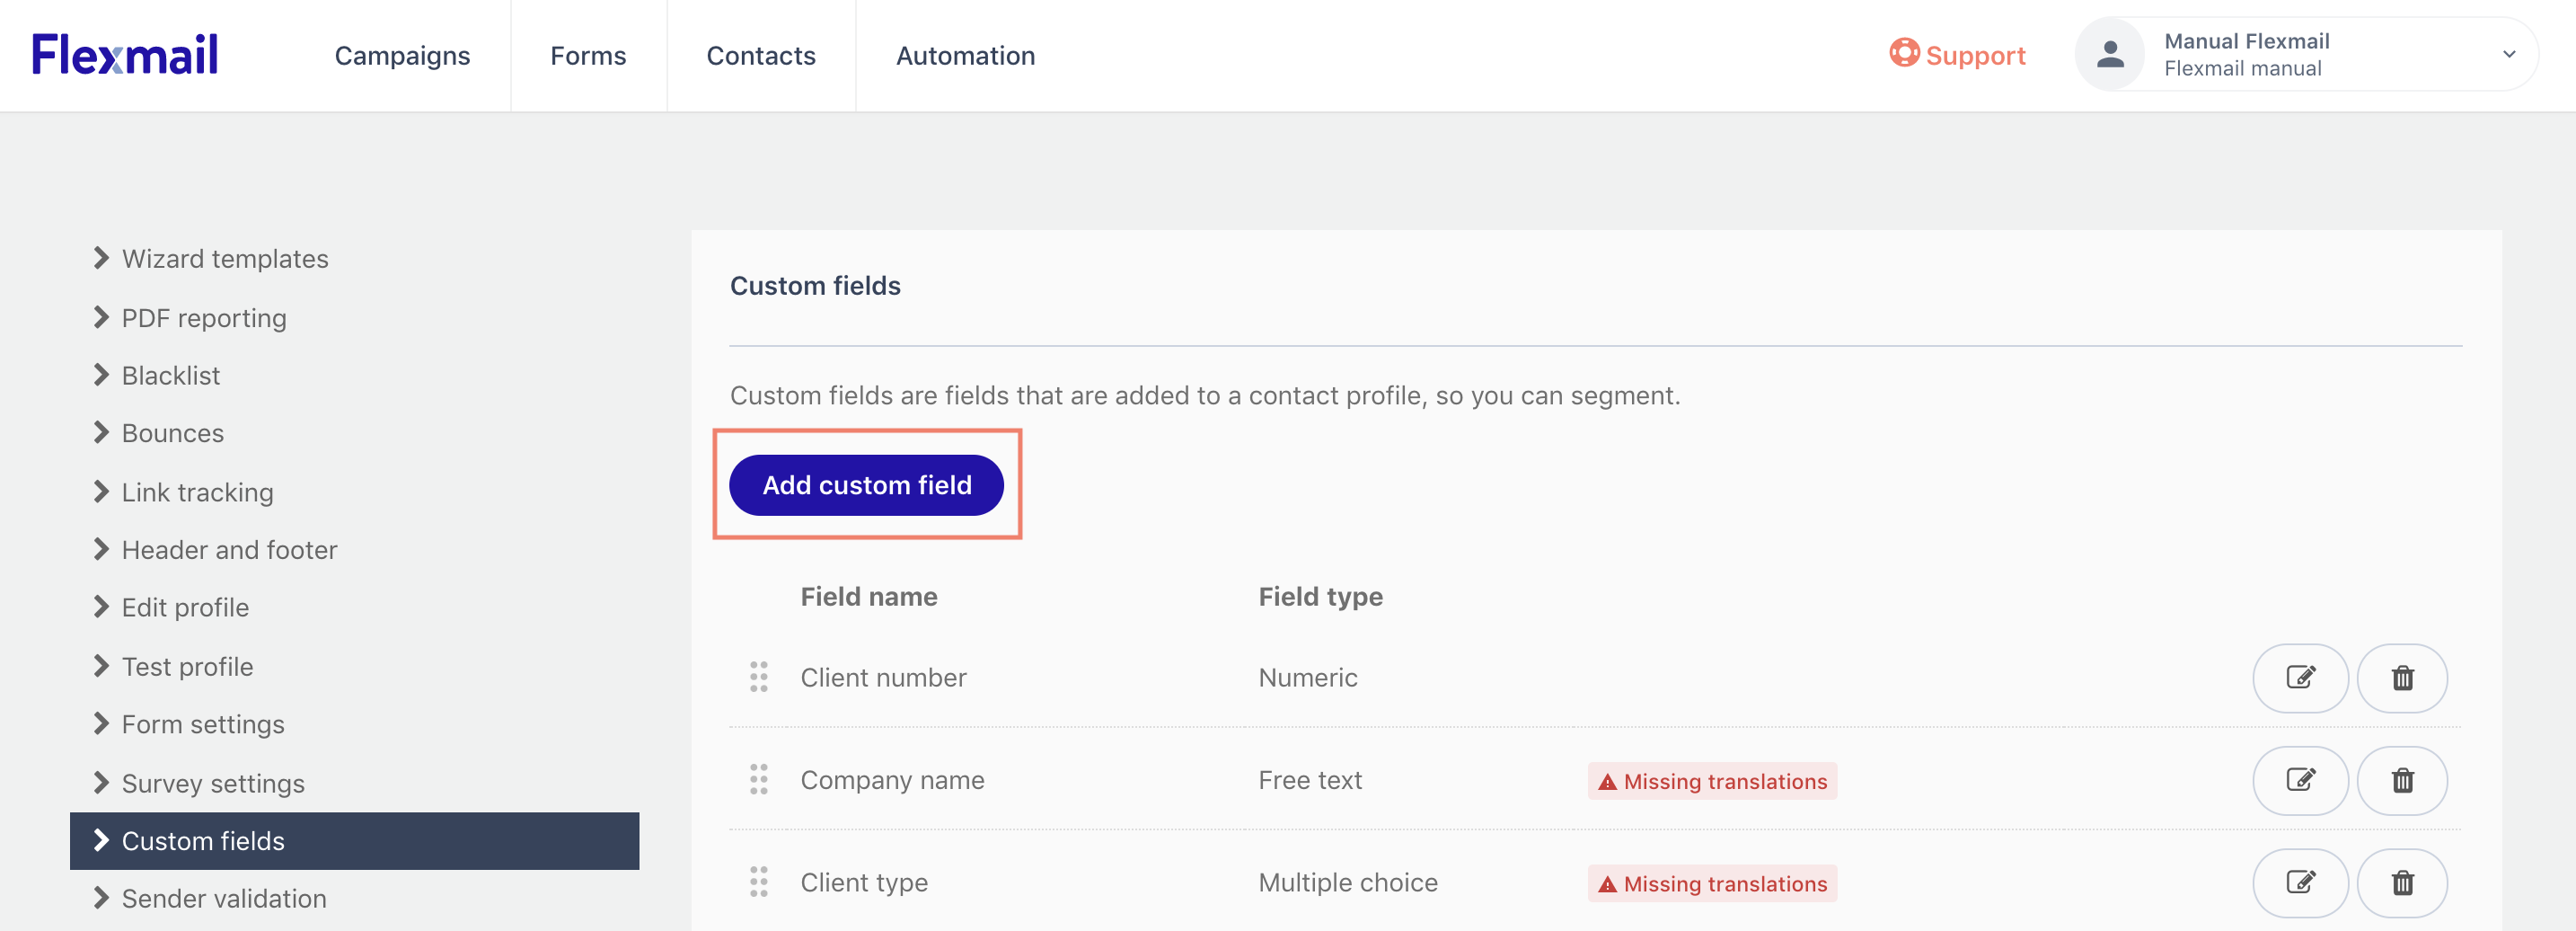Delete the Company name custom field
2576x931 pixels.
(2401, 780)
